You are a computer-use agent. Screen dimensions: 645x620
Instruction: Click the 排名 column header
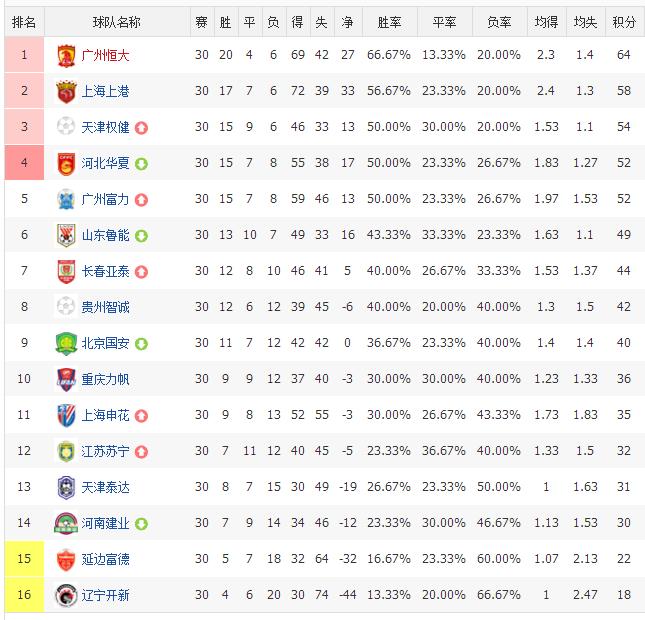click(25, 22)
